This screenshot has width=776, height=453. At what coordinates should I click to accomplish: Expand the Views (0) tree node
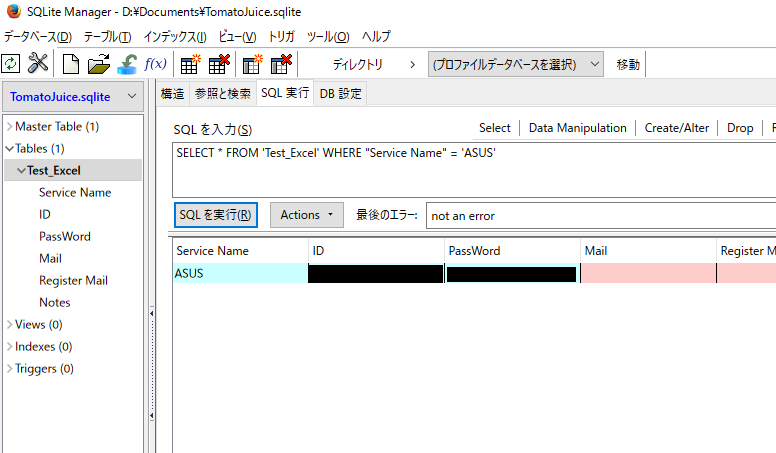(10, 325)
